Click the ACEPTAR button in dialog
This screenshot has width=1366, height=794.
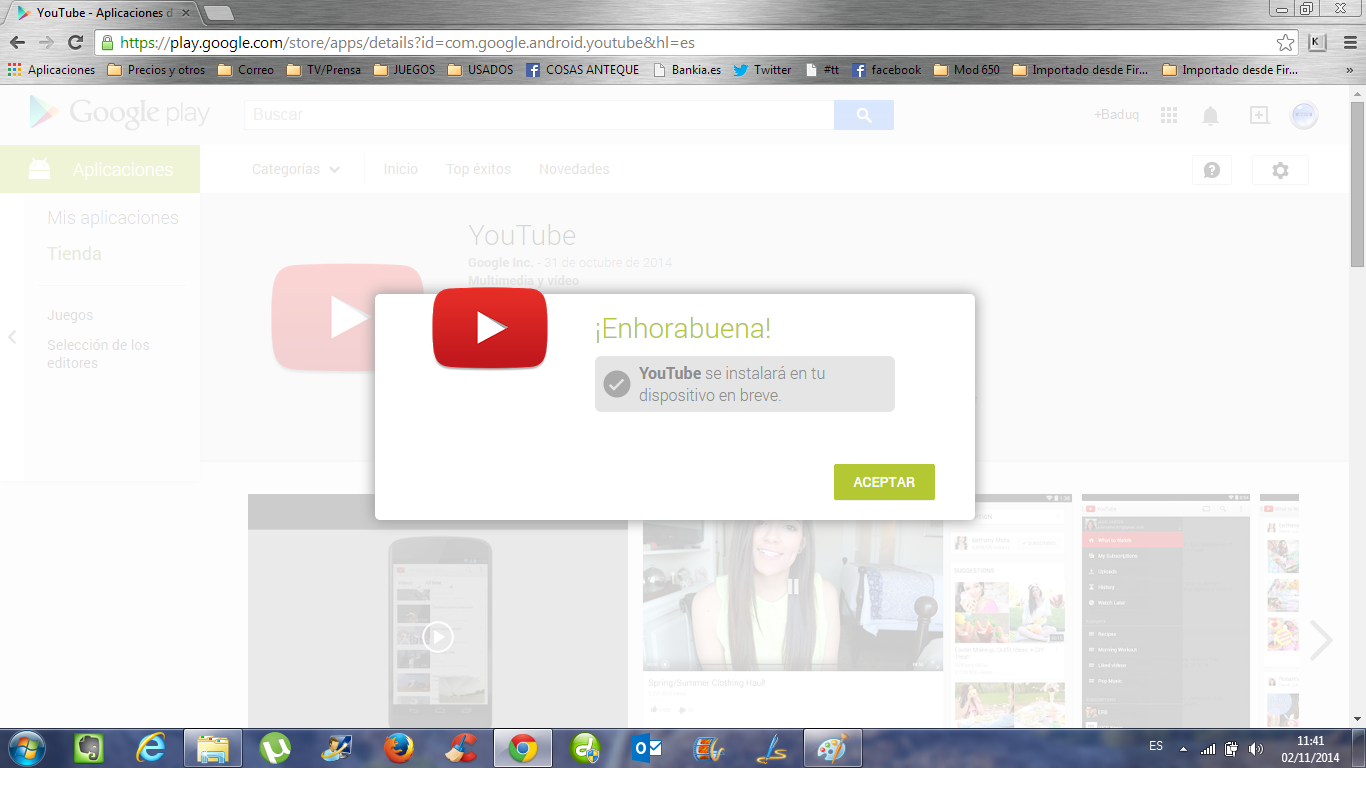coord(884,482)
